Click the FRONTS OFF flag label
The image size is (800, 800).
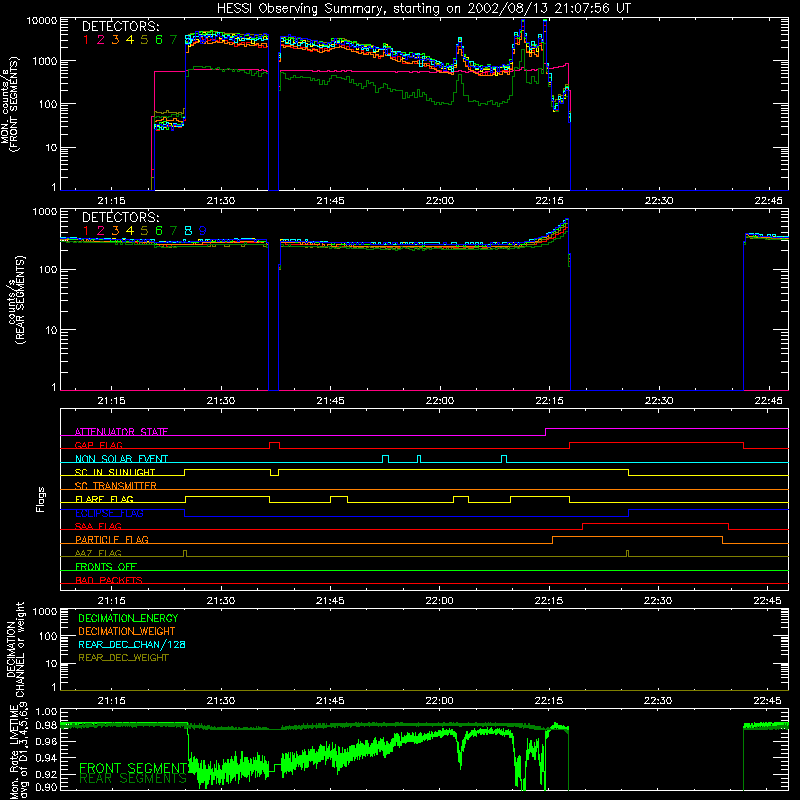(106, 566)
